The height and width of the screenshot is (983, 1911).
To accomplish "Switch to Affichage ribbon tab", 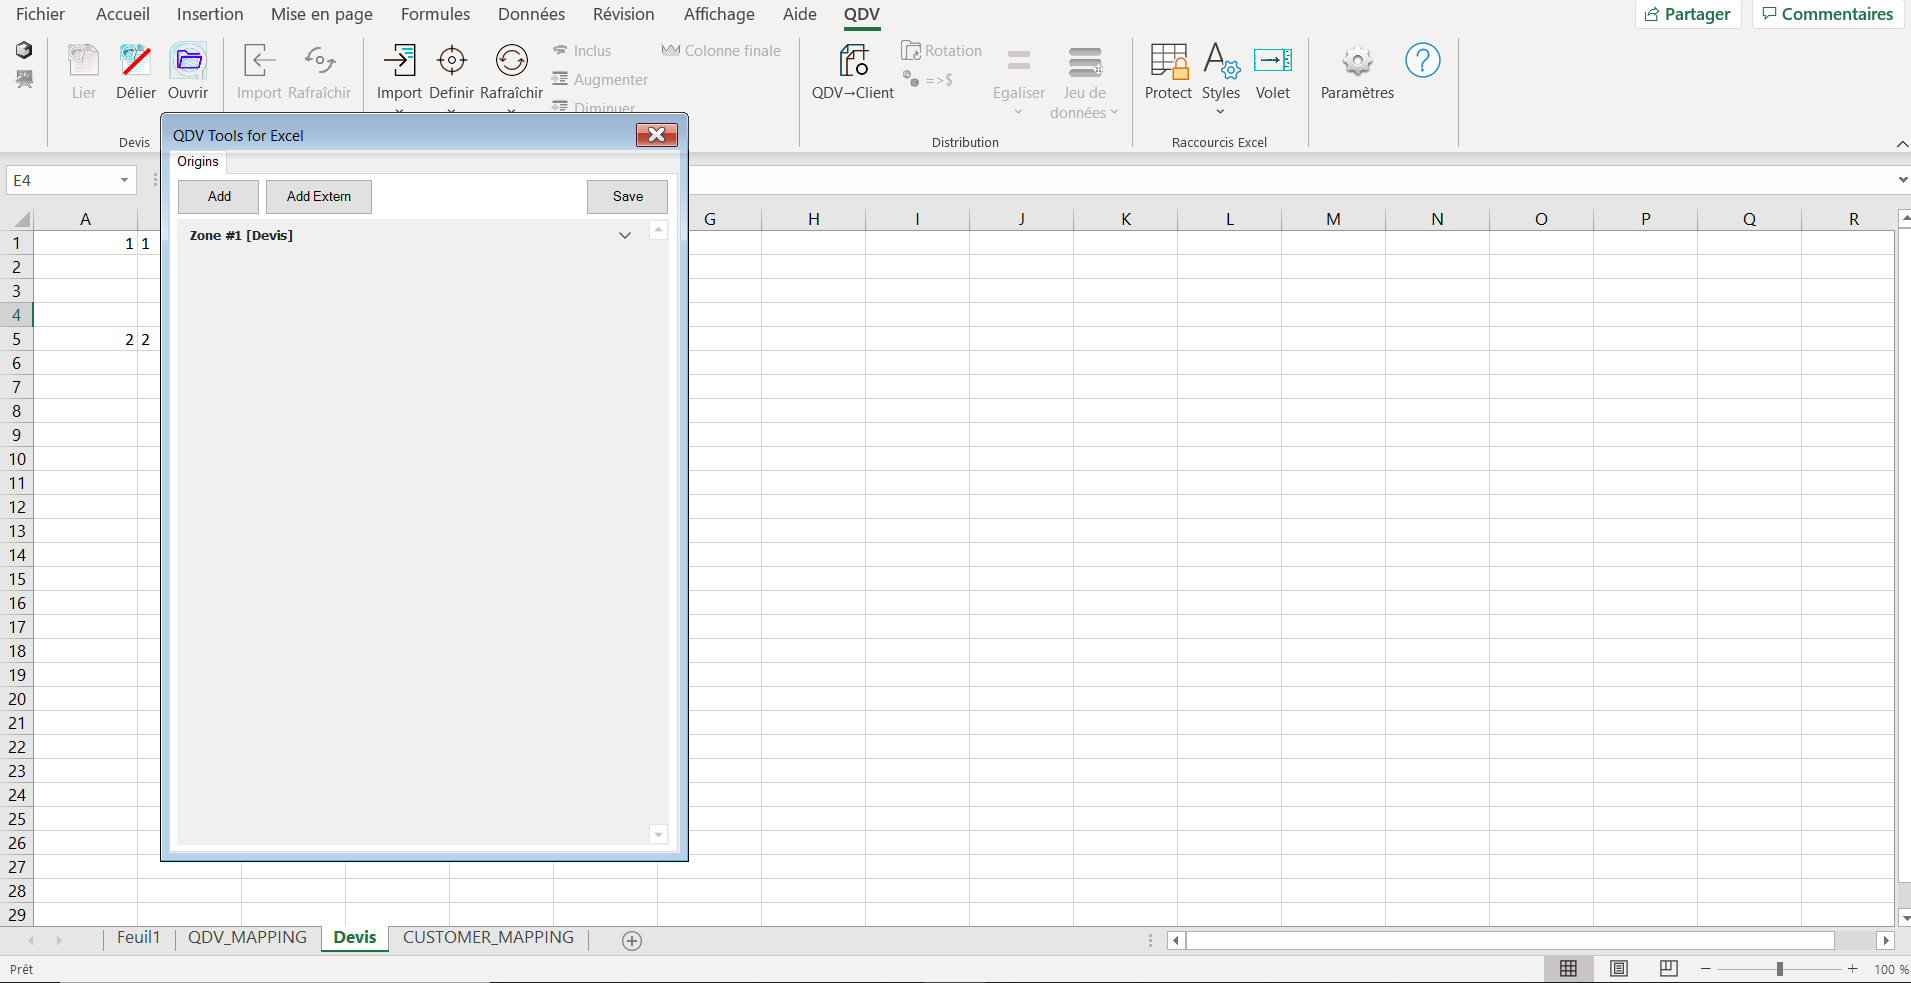I will click(x=719, y=14).
